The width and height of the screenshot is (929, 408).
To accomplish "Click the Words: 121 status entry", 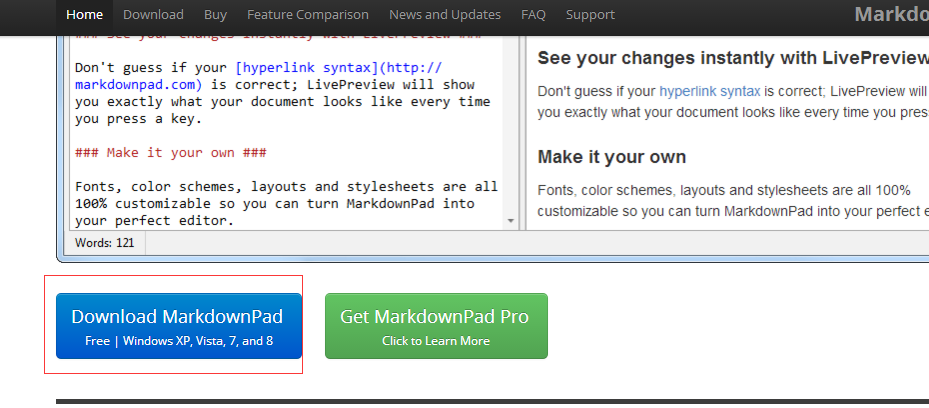I will [x=104, y=243].
